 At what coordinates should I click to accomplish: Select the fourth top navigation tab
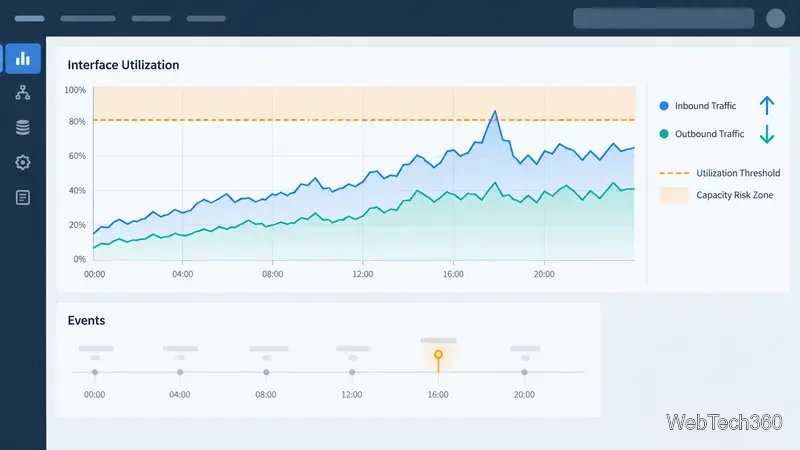(x=206, y=18)
